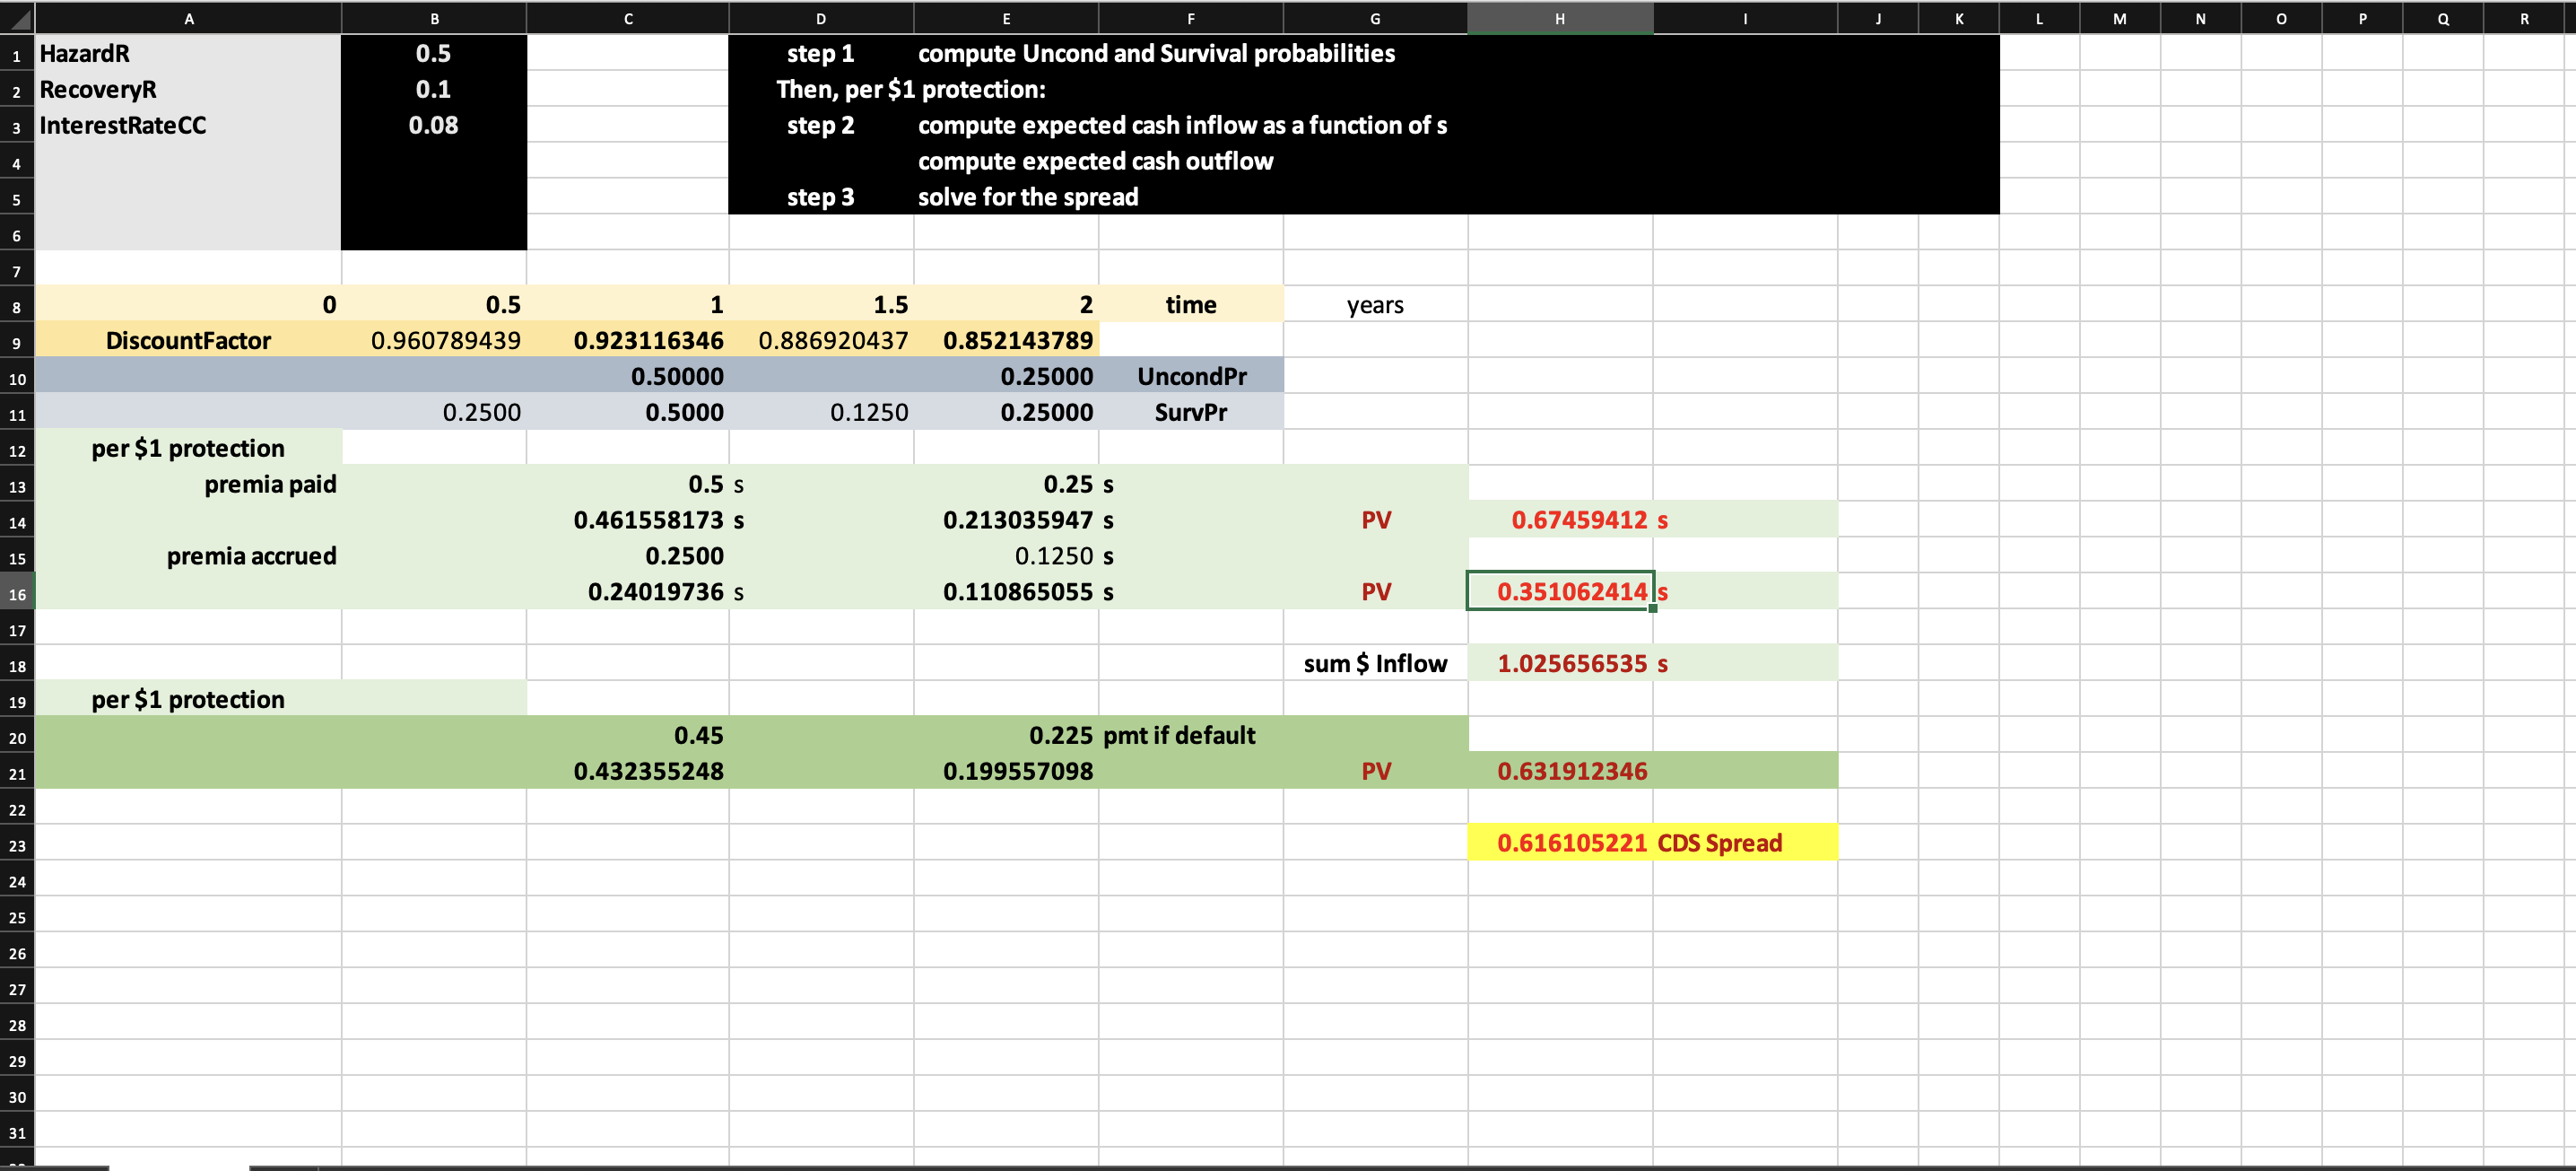
Task: Click the interest rate value 0.08
Action: coord(433,125)
